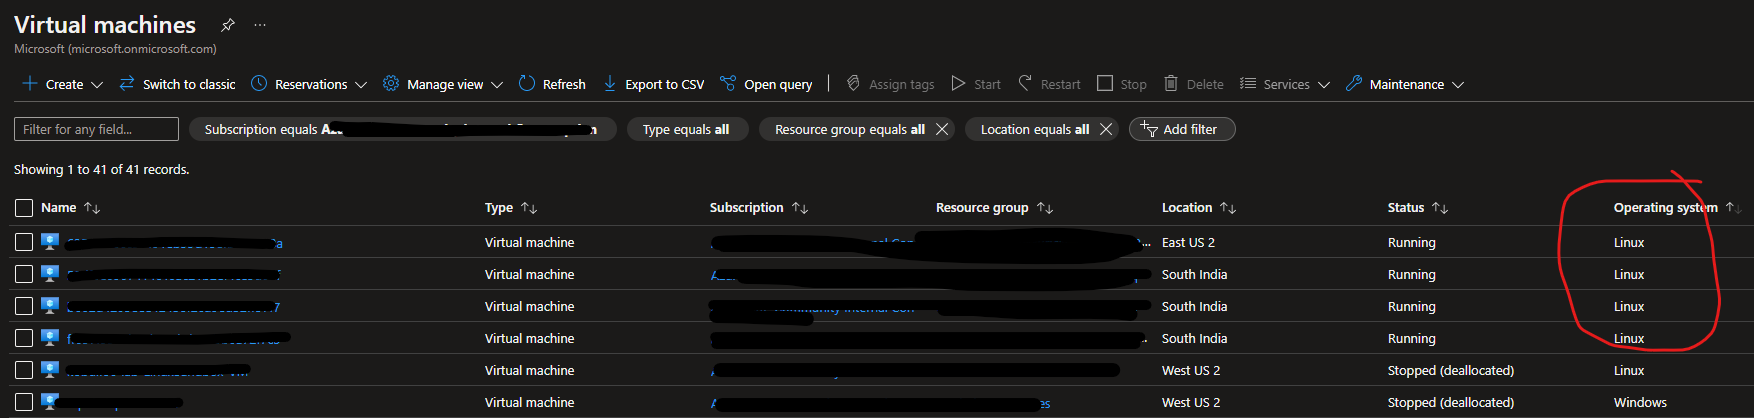Sort by Type column
The width and height of the screenshot is (1754, 418).
pos(529,208)
